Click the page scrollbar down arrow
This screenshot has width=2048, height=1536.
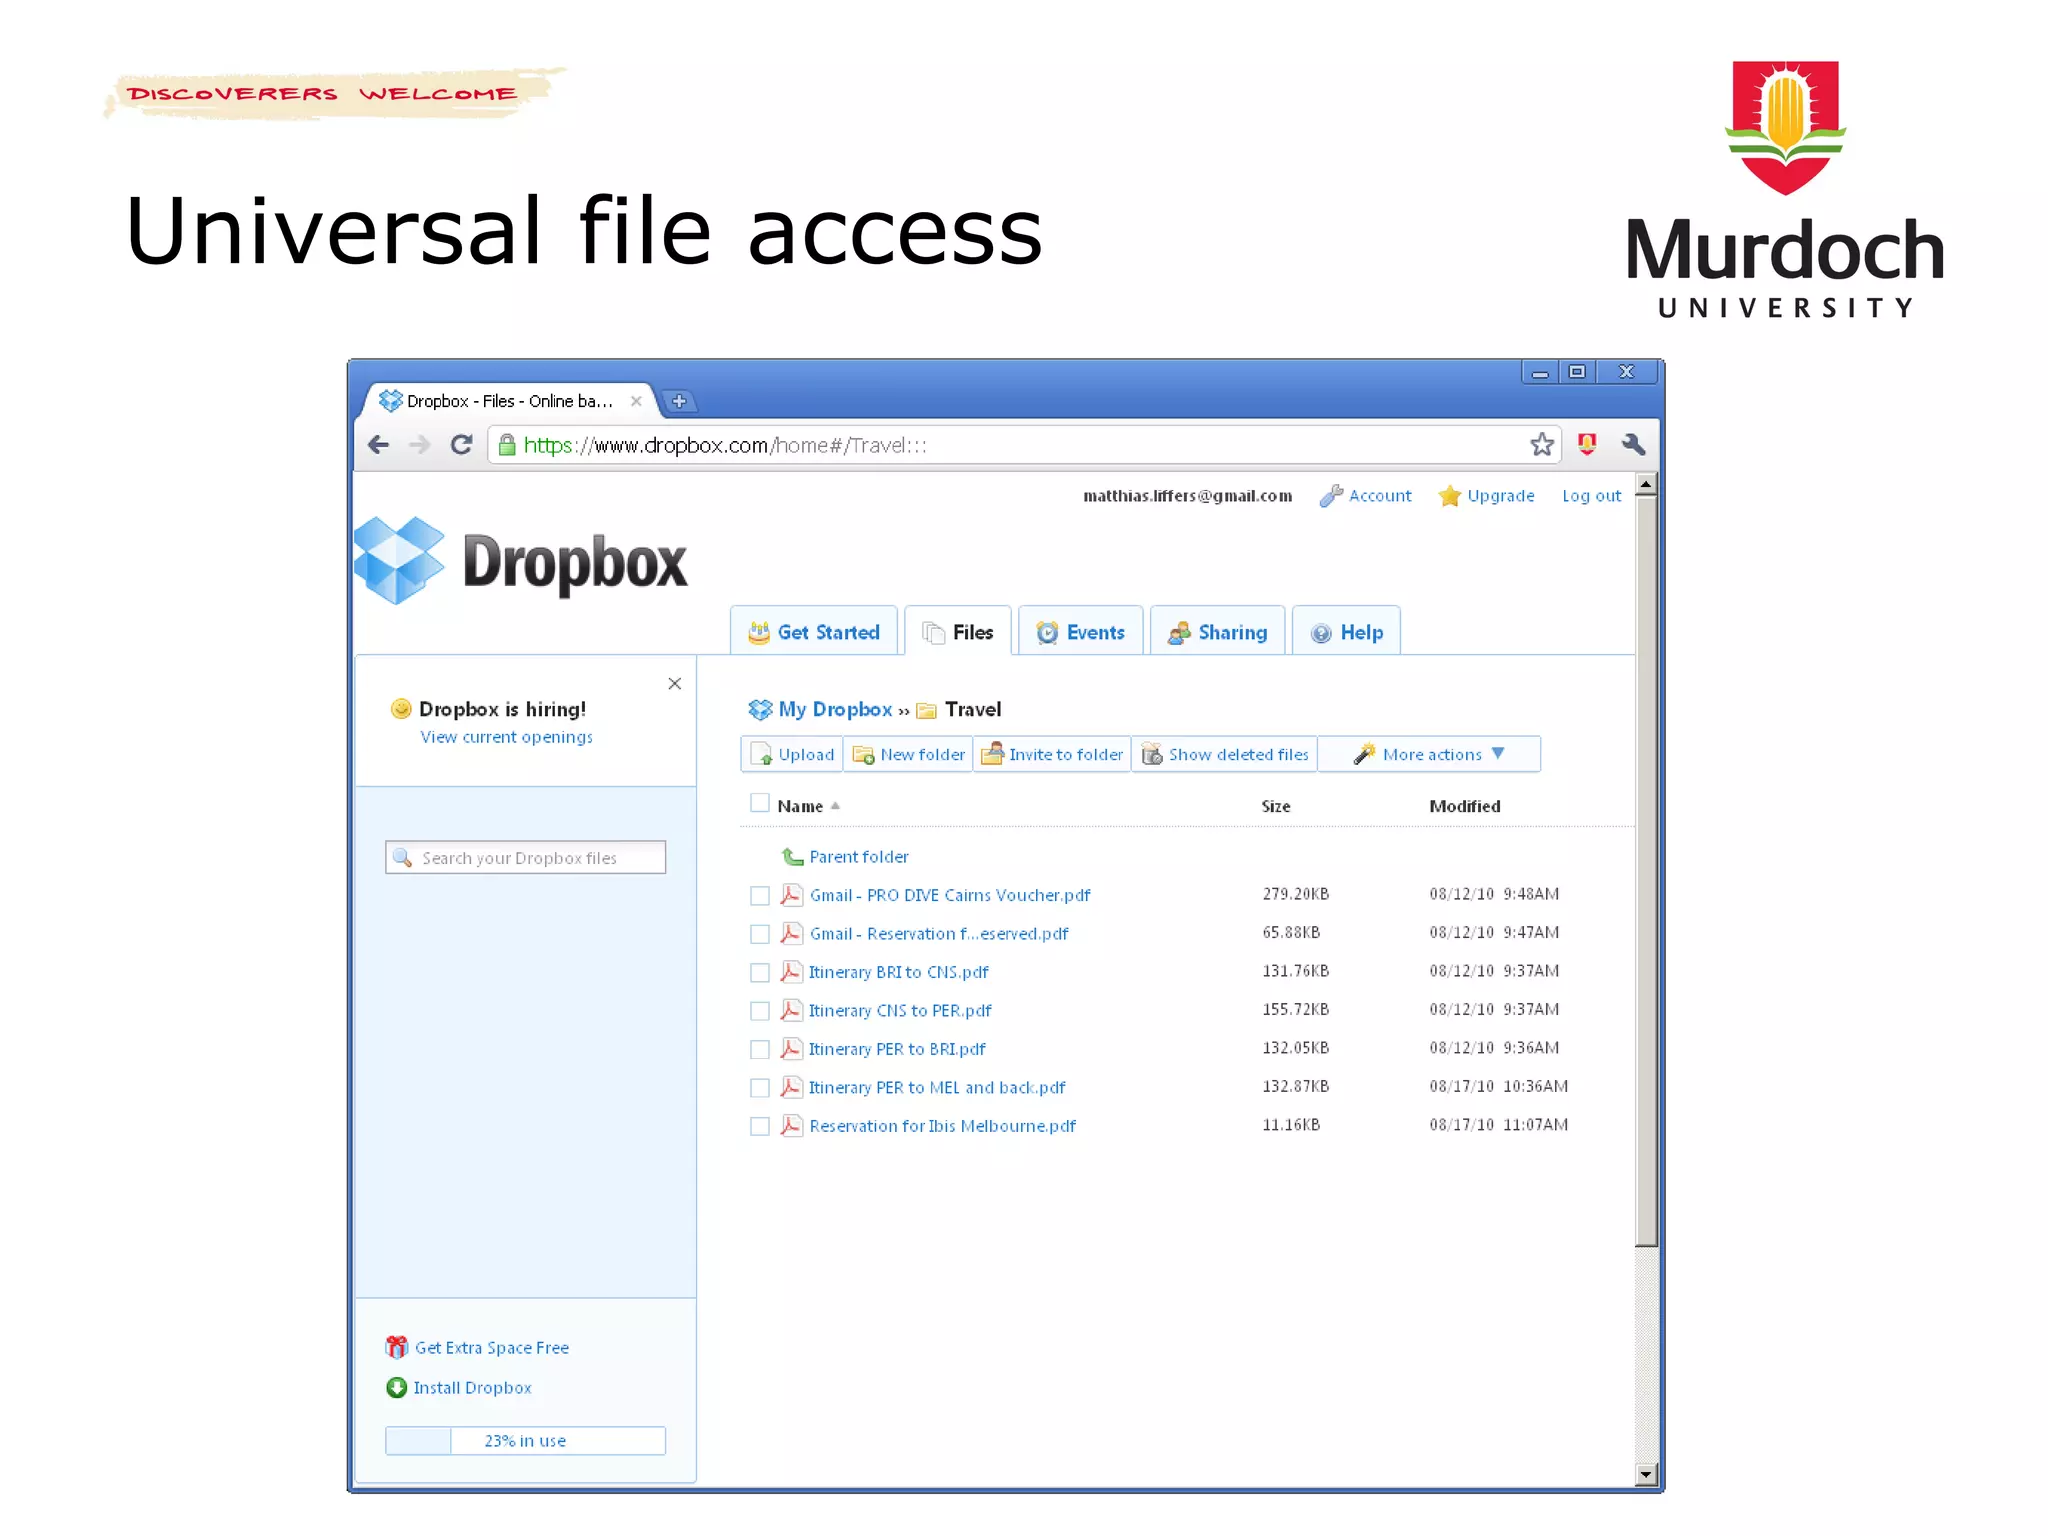tap(1646, 1474)
